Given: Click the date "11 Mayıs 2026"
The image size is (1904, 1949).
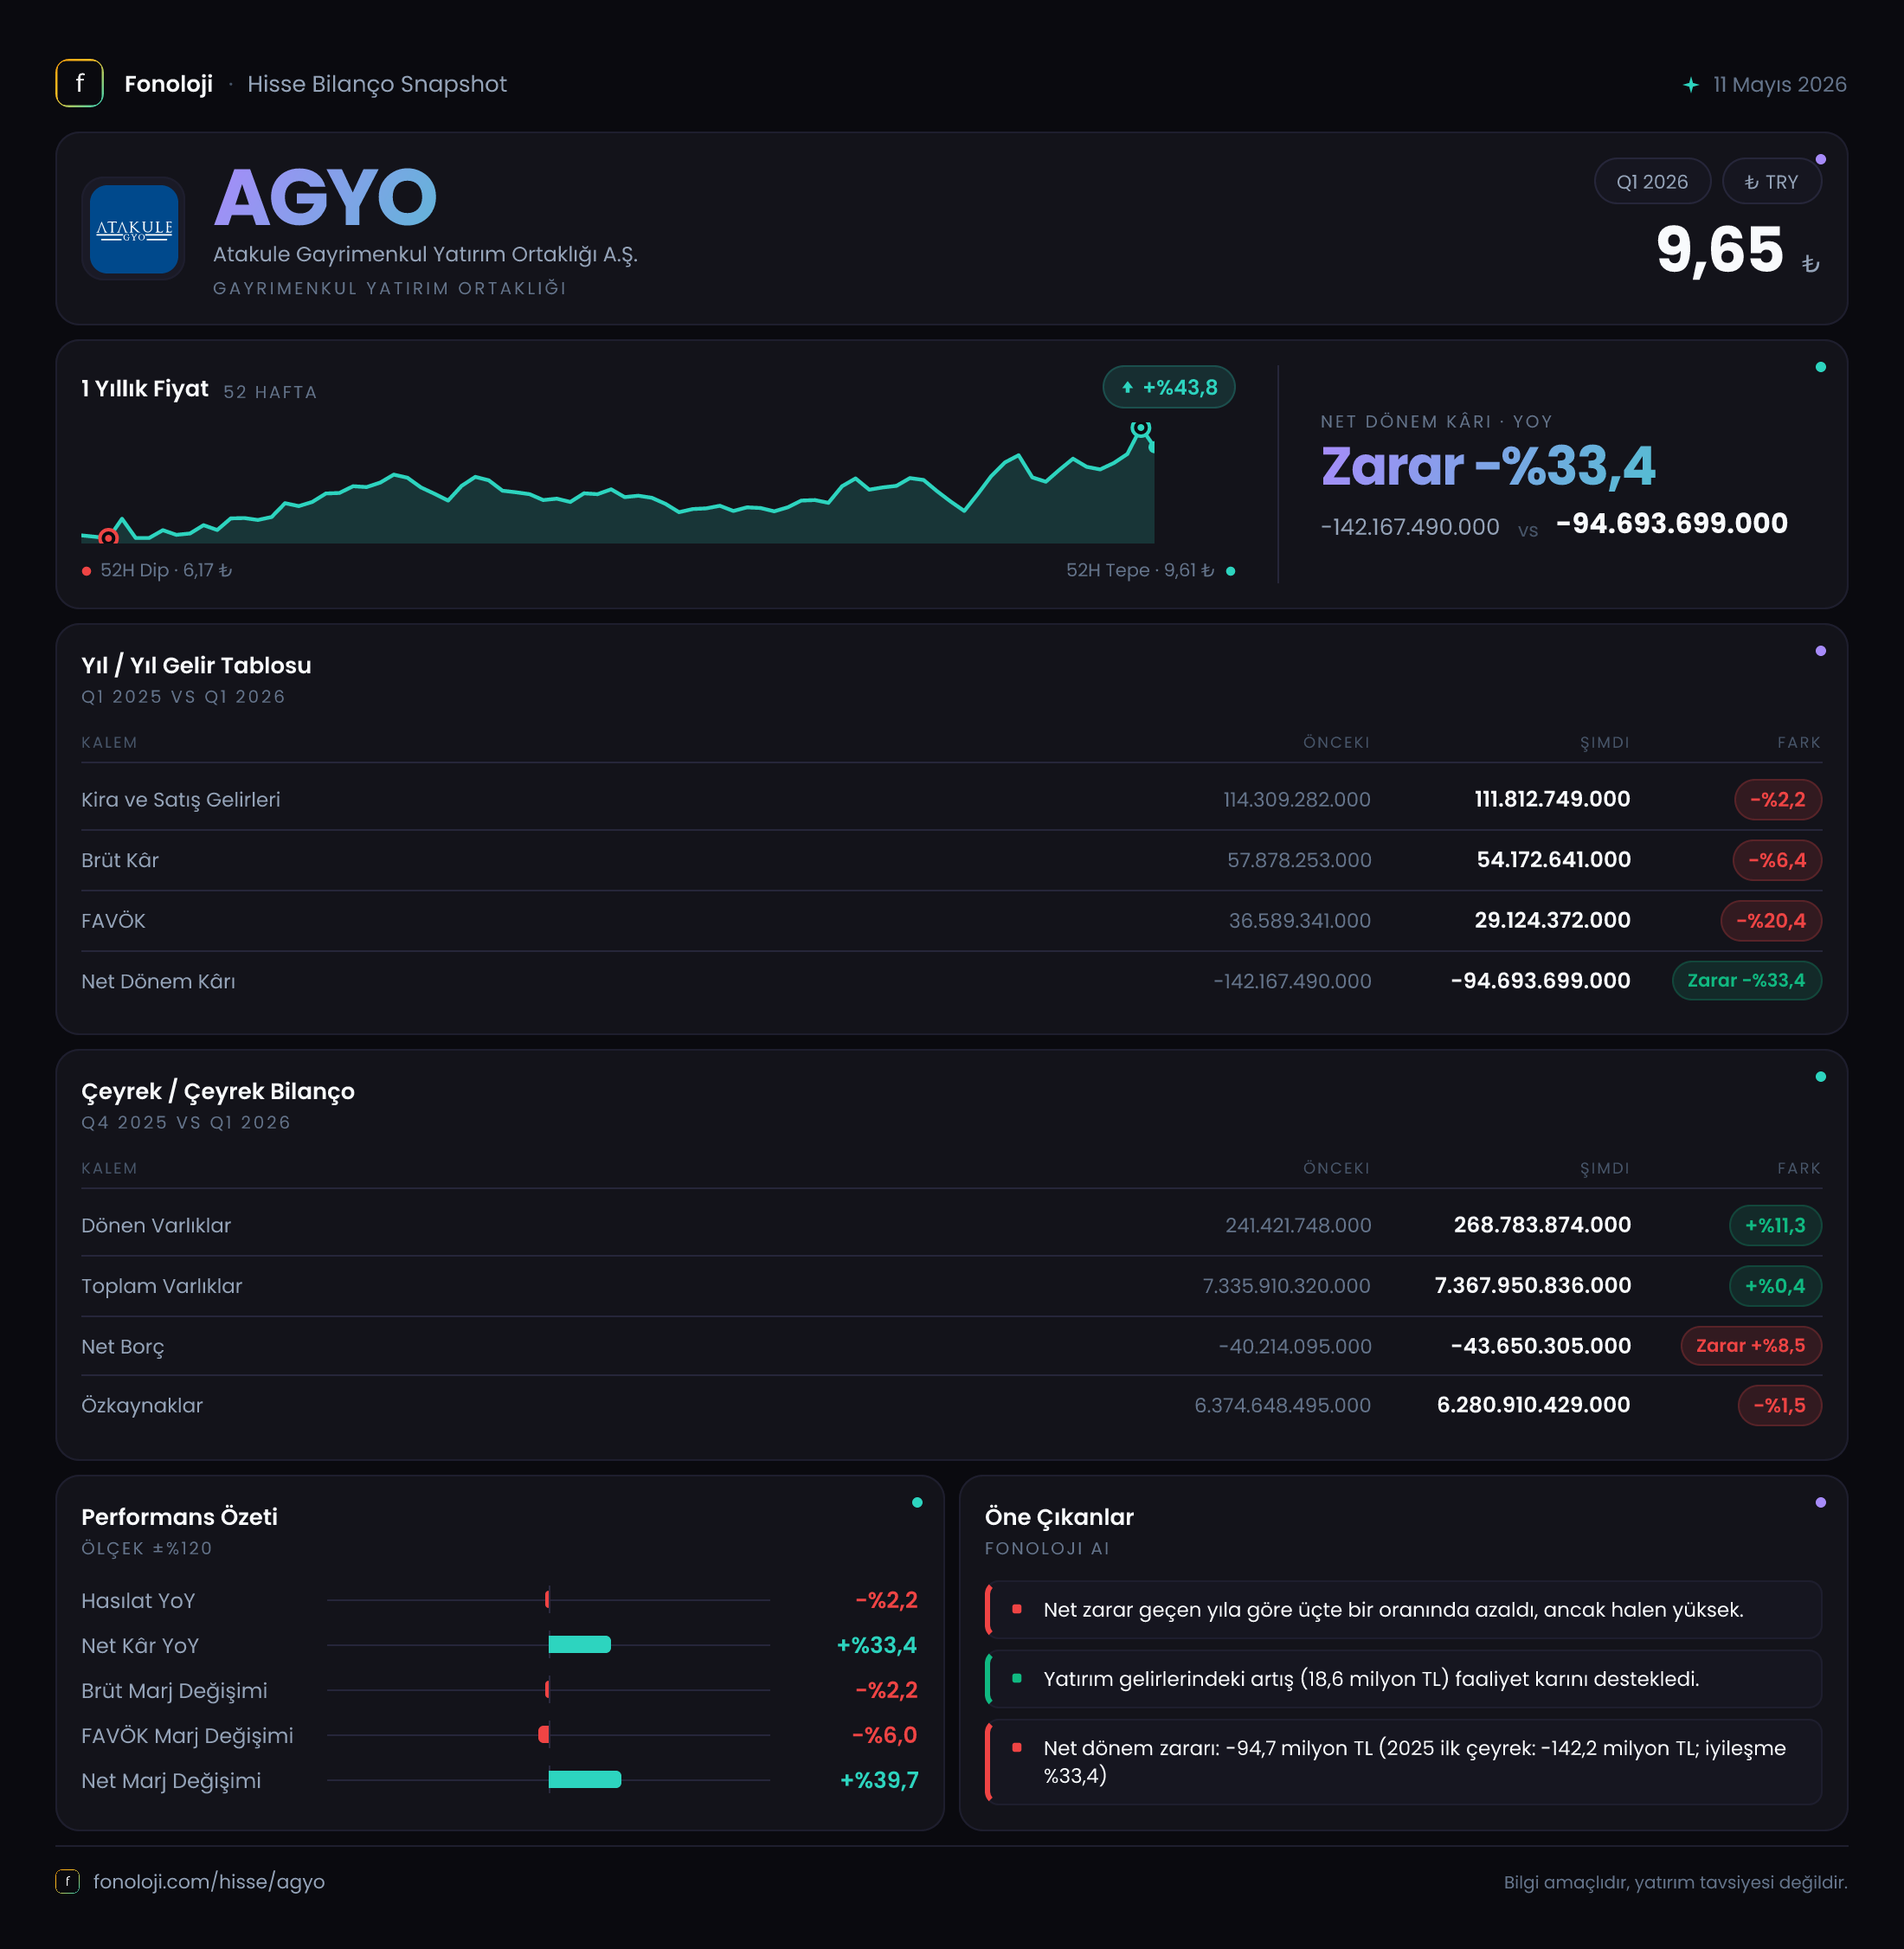Looking at the screenshot, I should [1779, 85].
